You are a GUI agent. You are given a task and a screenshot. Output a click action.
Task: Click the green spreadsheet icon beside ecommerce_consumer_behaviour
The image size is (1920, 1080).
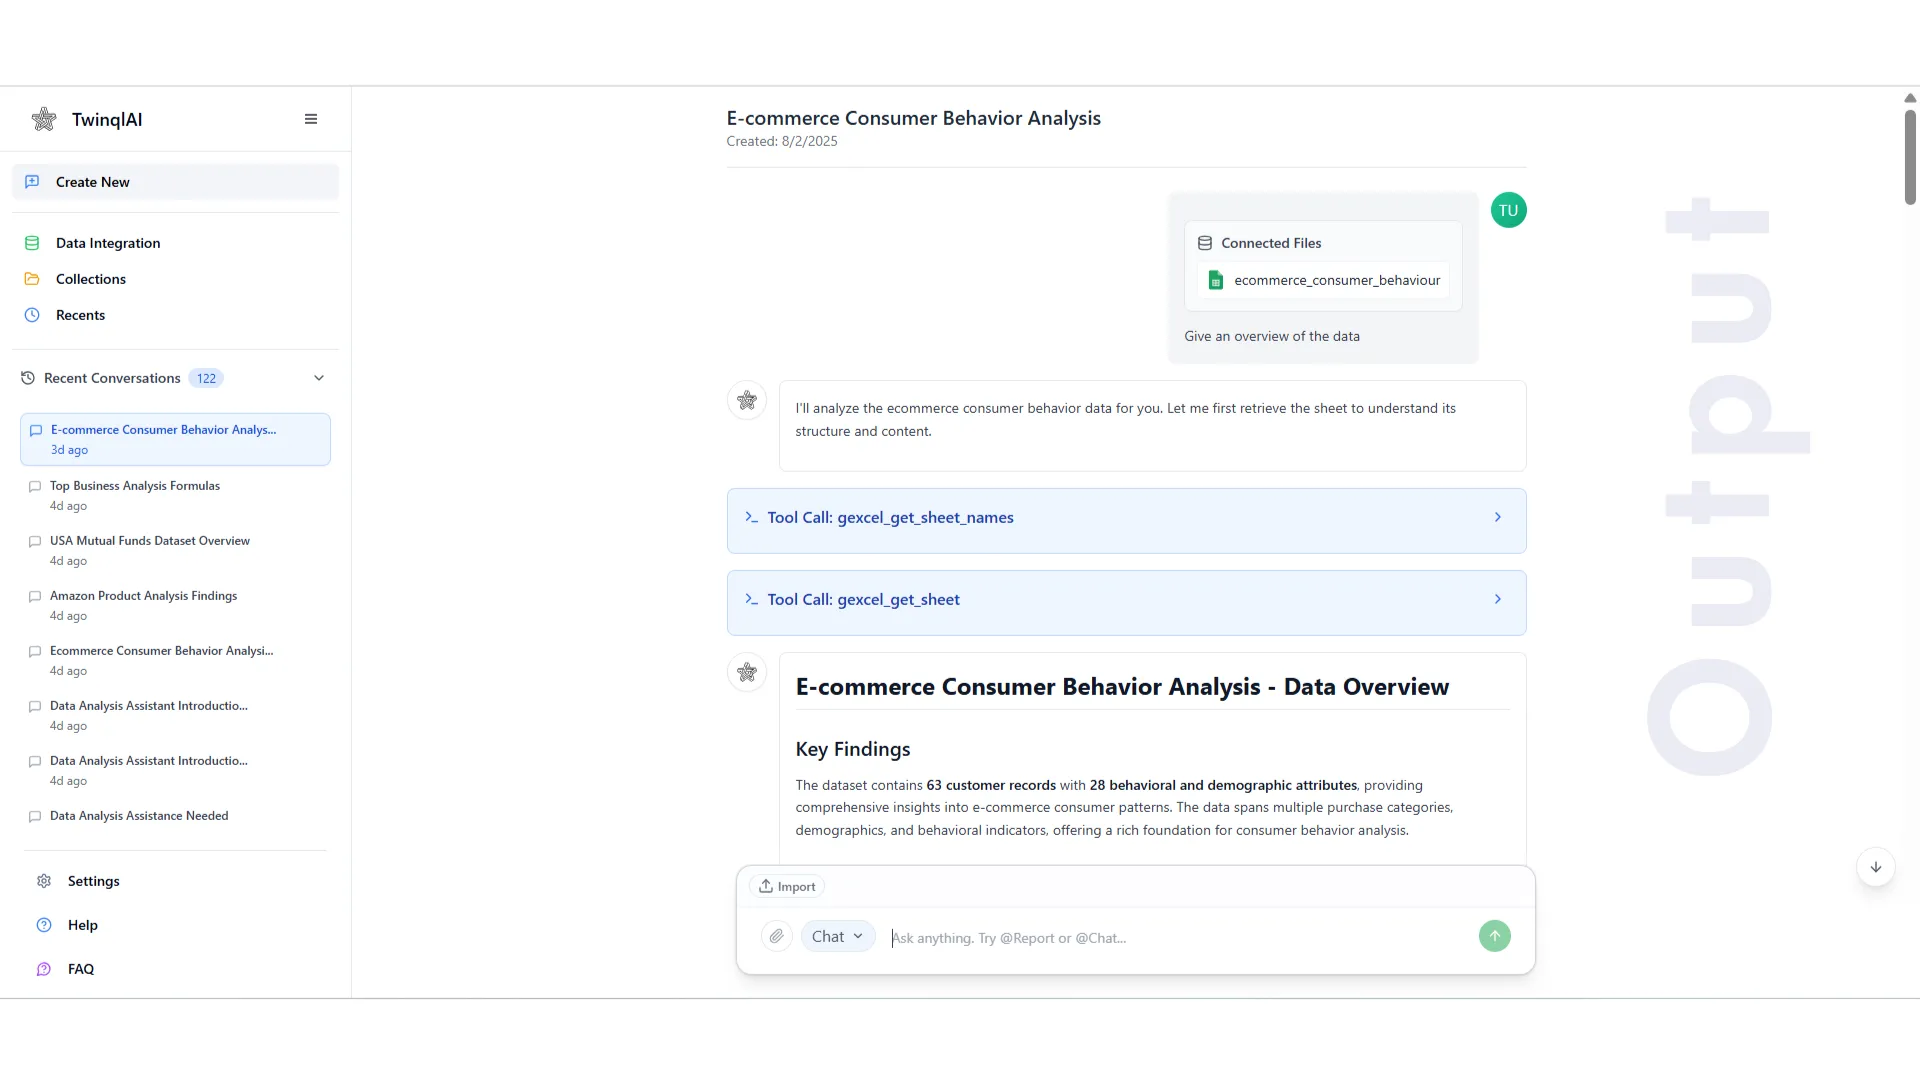[1215, 280]
